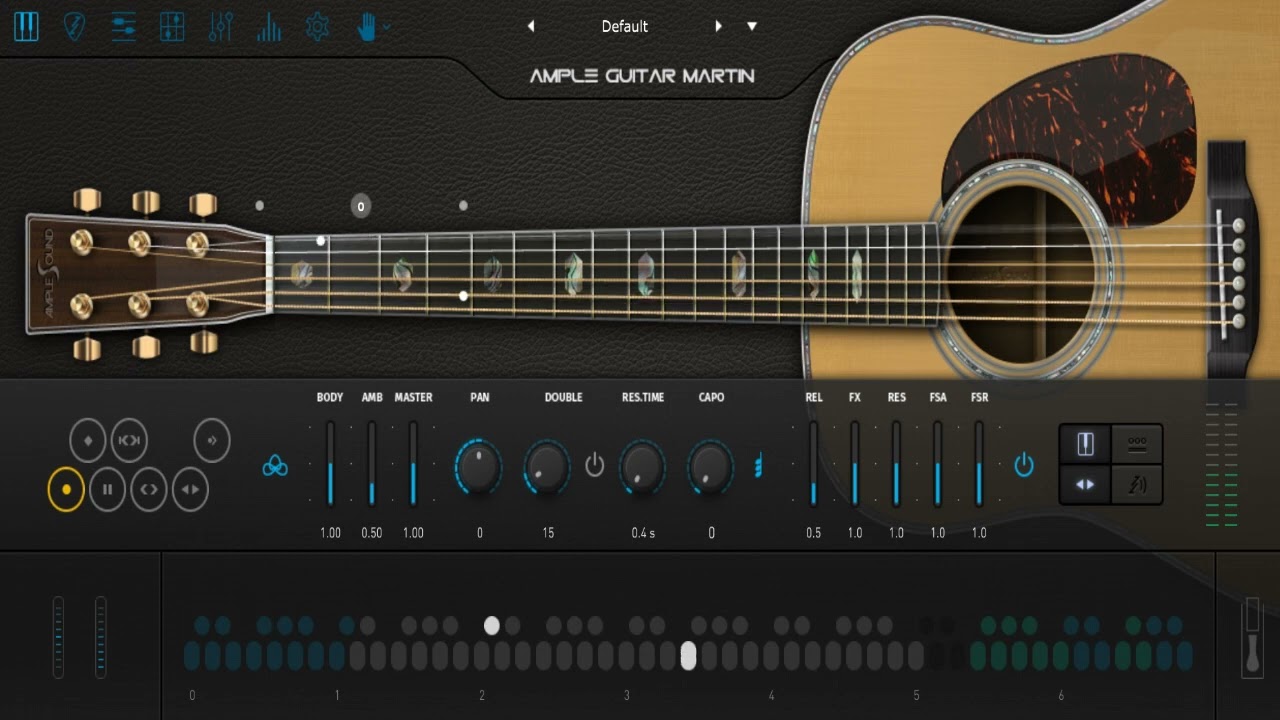Adjust the FX slider
The width and height of the screenshot is (1280, 720).
pyautogui.click(x=855, y=463)
